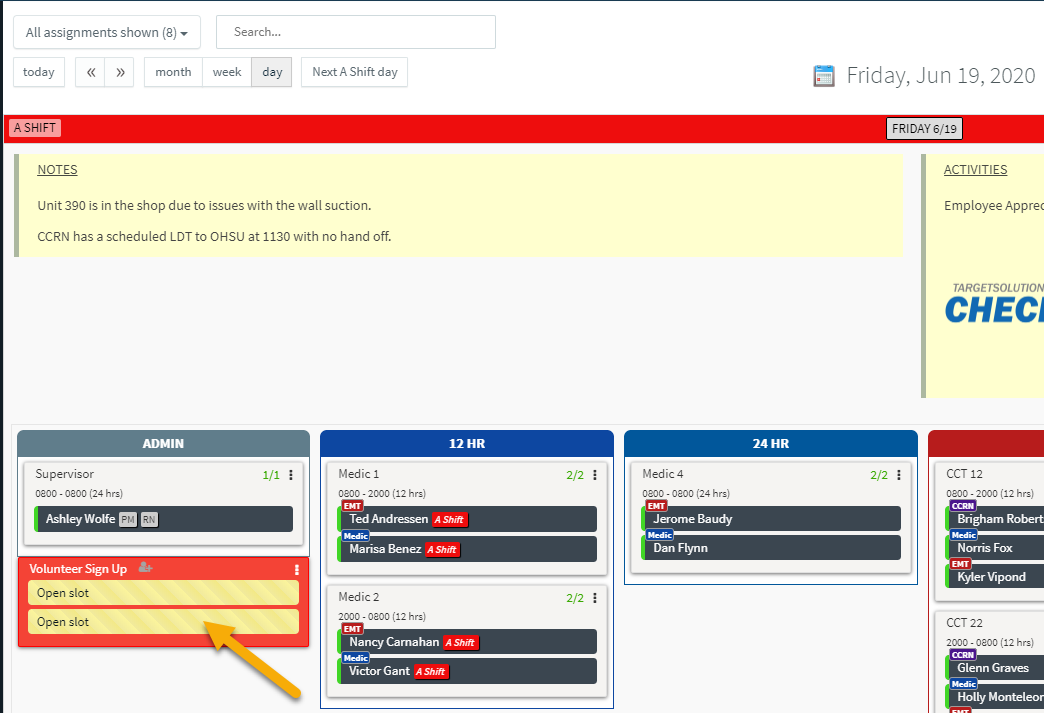Click the EMT tag above Nancy Carnahan
Viewport: 1044px width, 713px height.
click(352, 628)
